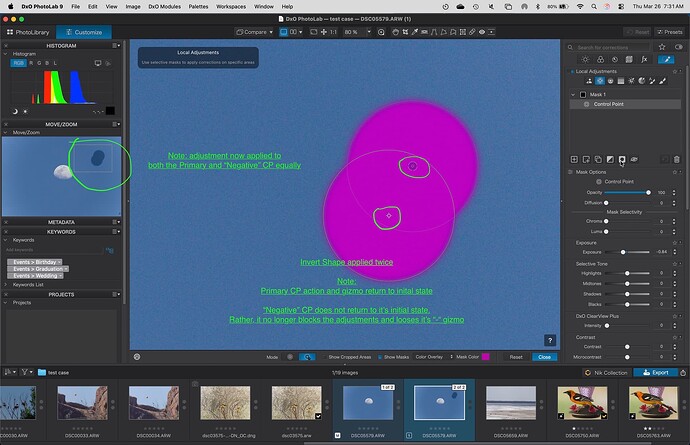Open the Light corrections tab icon
This screenshot has height=445, width=690.
pos(585,59)
